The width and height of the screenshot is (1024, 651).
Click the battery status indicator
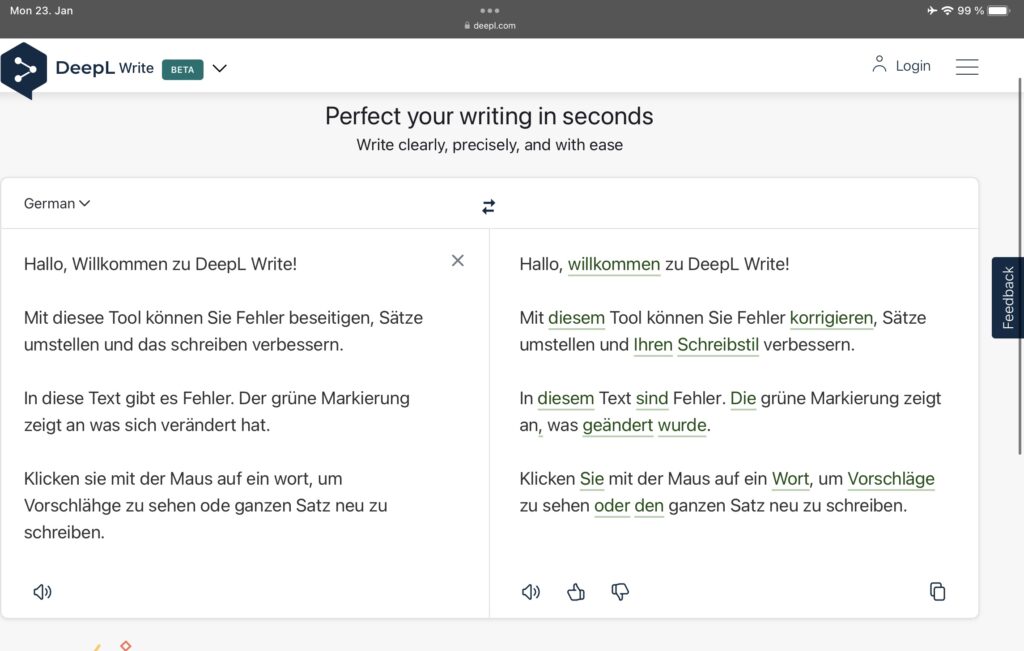click(x=999, y=10)
